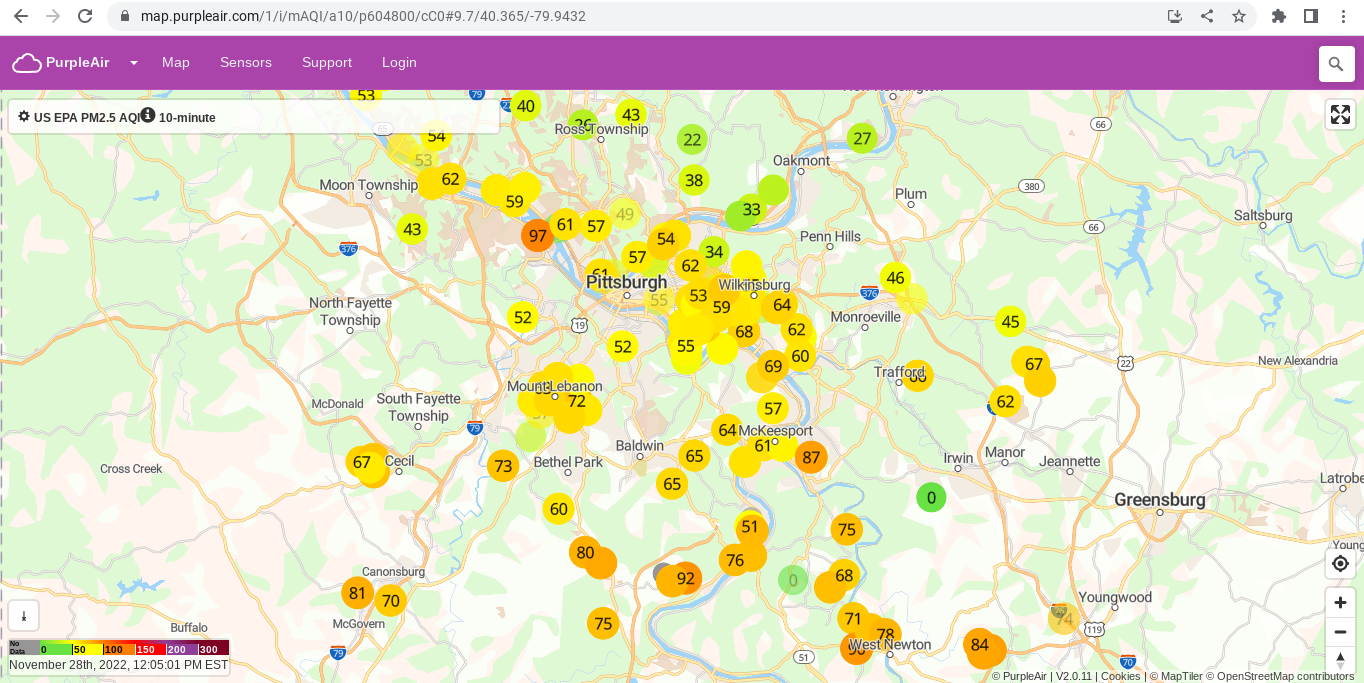
Task: Click the Login link
Action: (x=399, y=62)
